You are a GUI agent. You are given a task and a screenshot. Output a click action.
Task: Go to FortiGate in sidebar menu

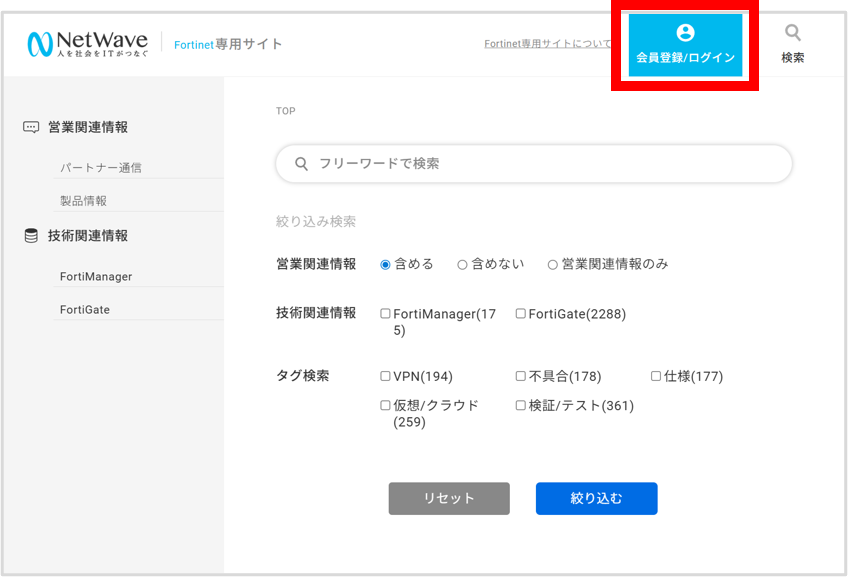click(85, 310)
